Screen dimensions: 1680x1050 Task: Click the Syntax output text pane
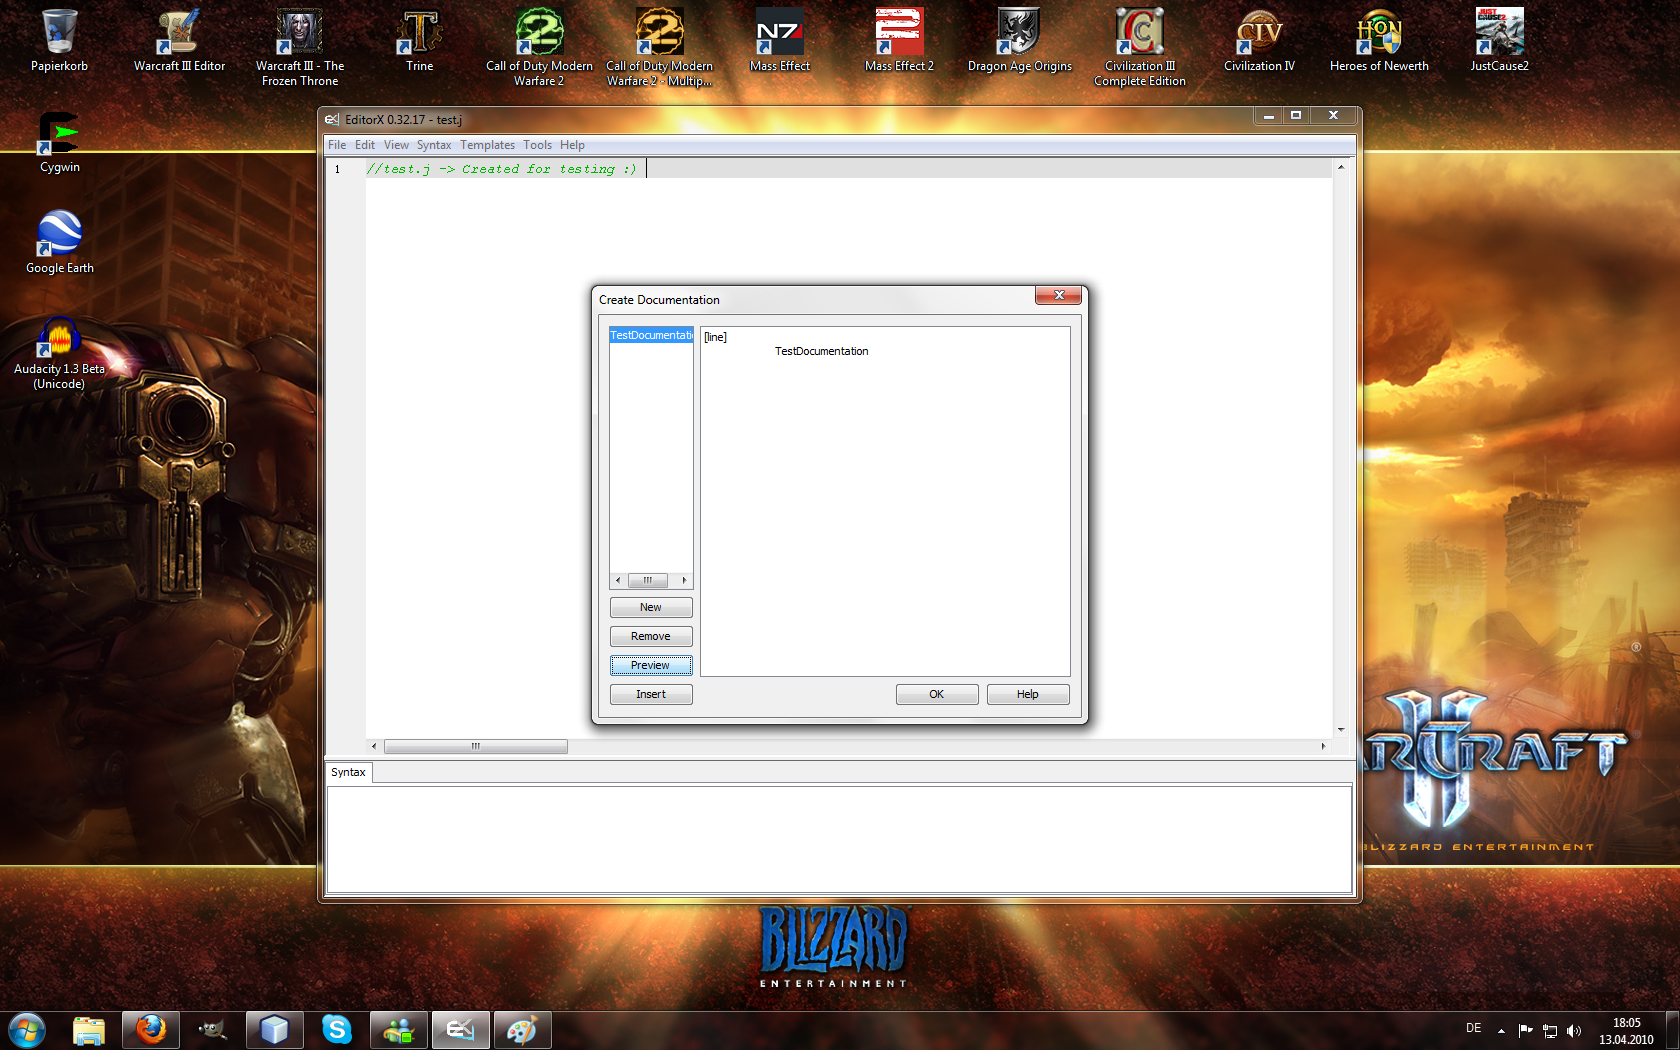point(839,838)
